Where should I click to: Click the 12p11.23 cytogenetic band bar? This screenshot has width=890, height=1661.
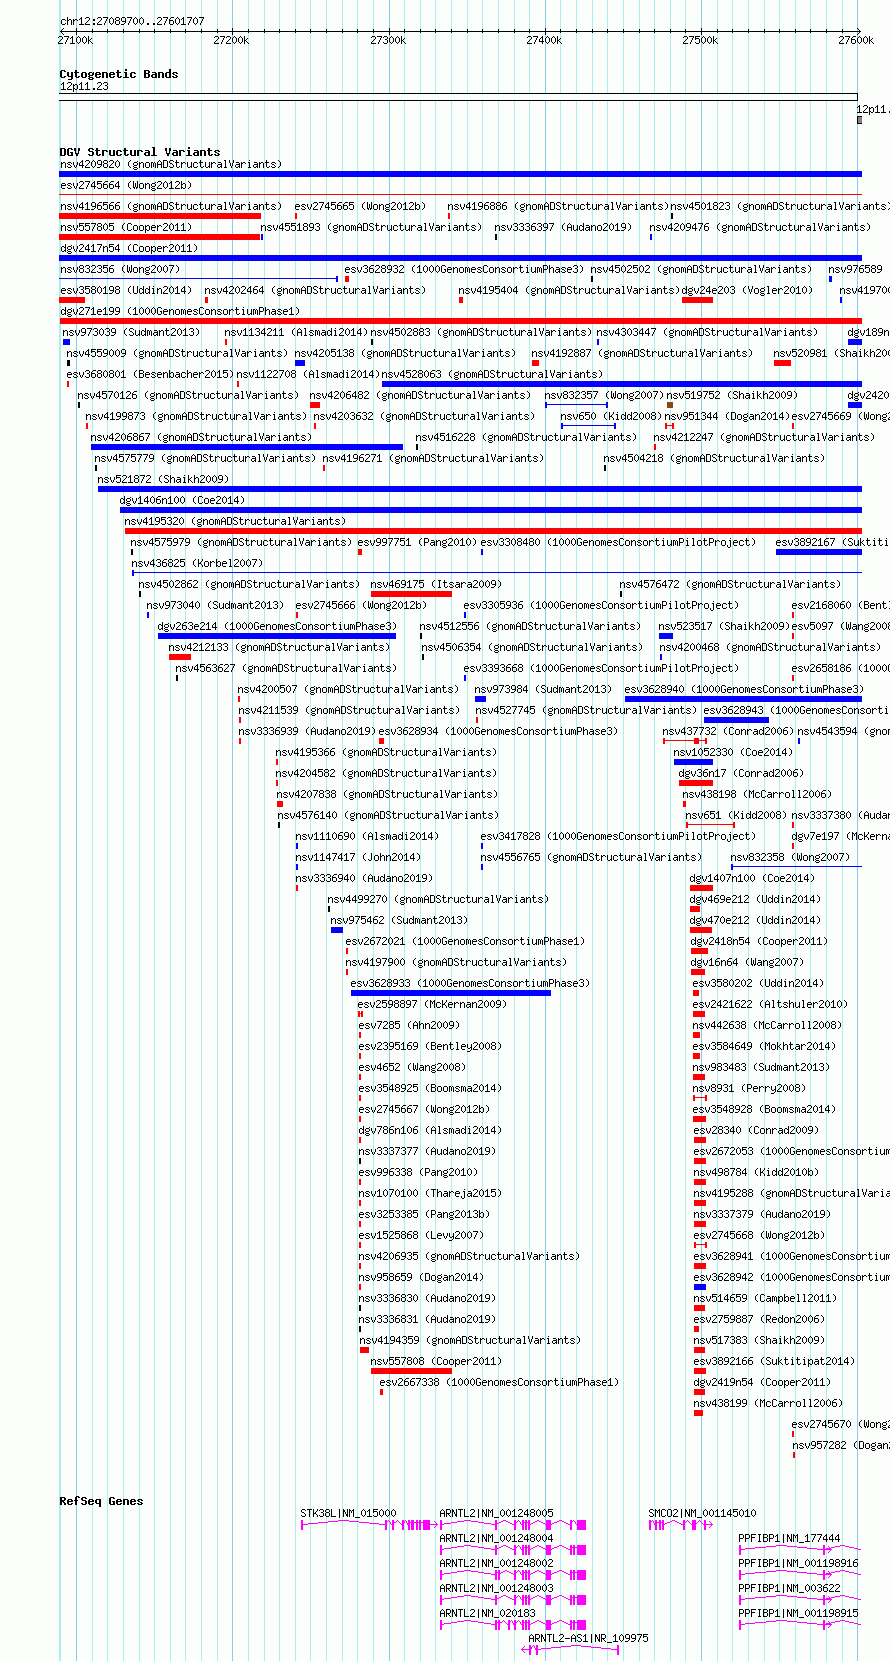click(x=458, y=97)
